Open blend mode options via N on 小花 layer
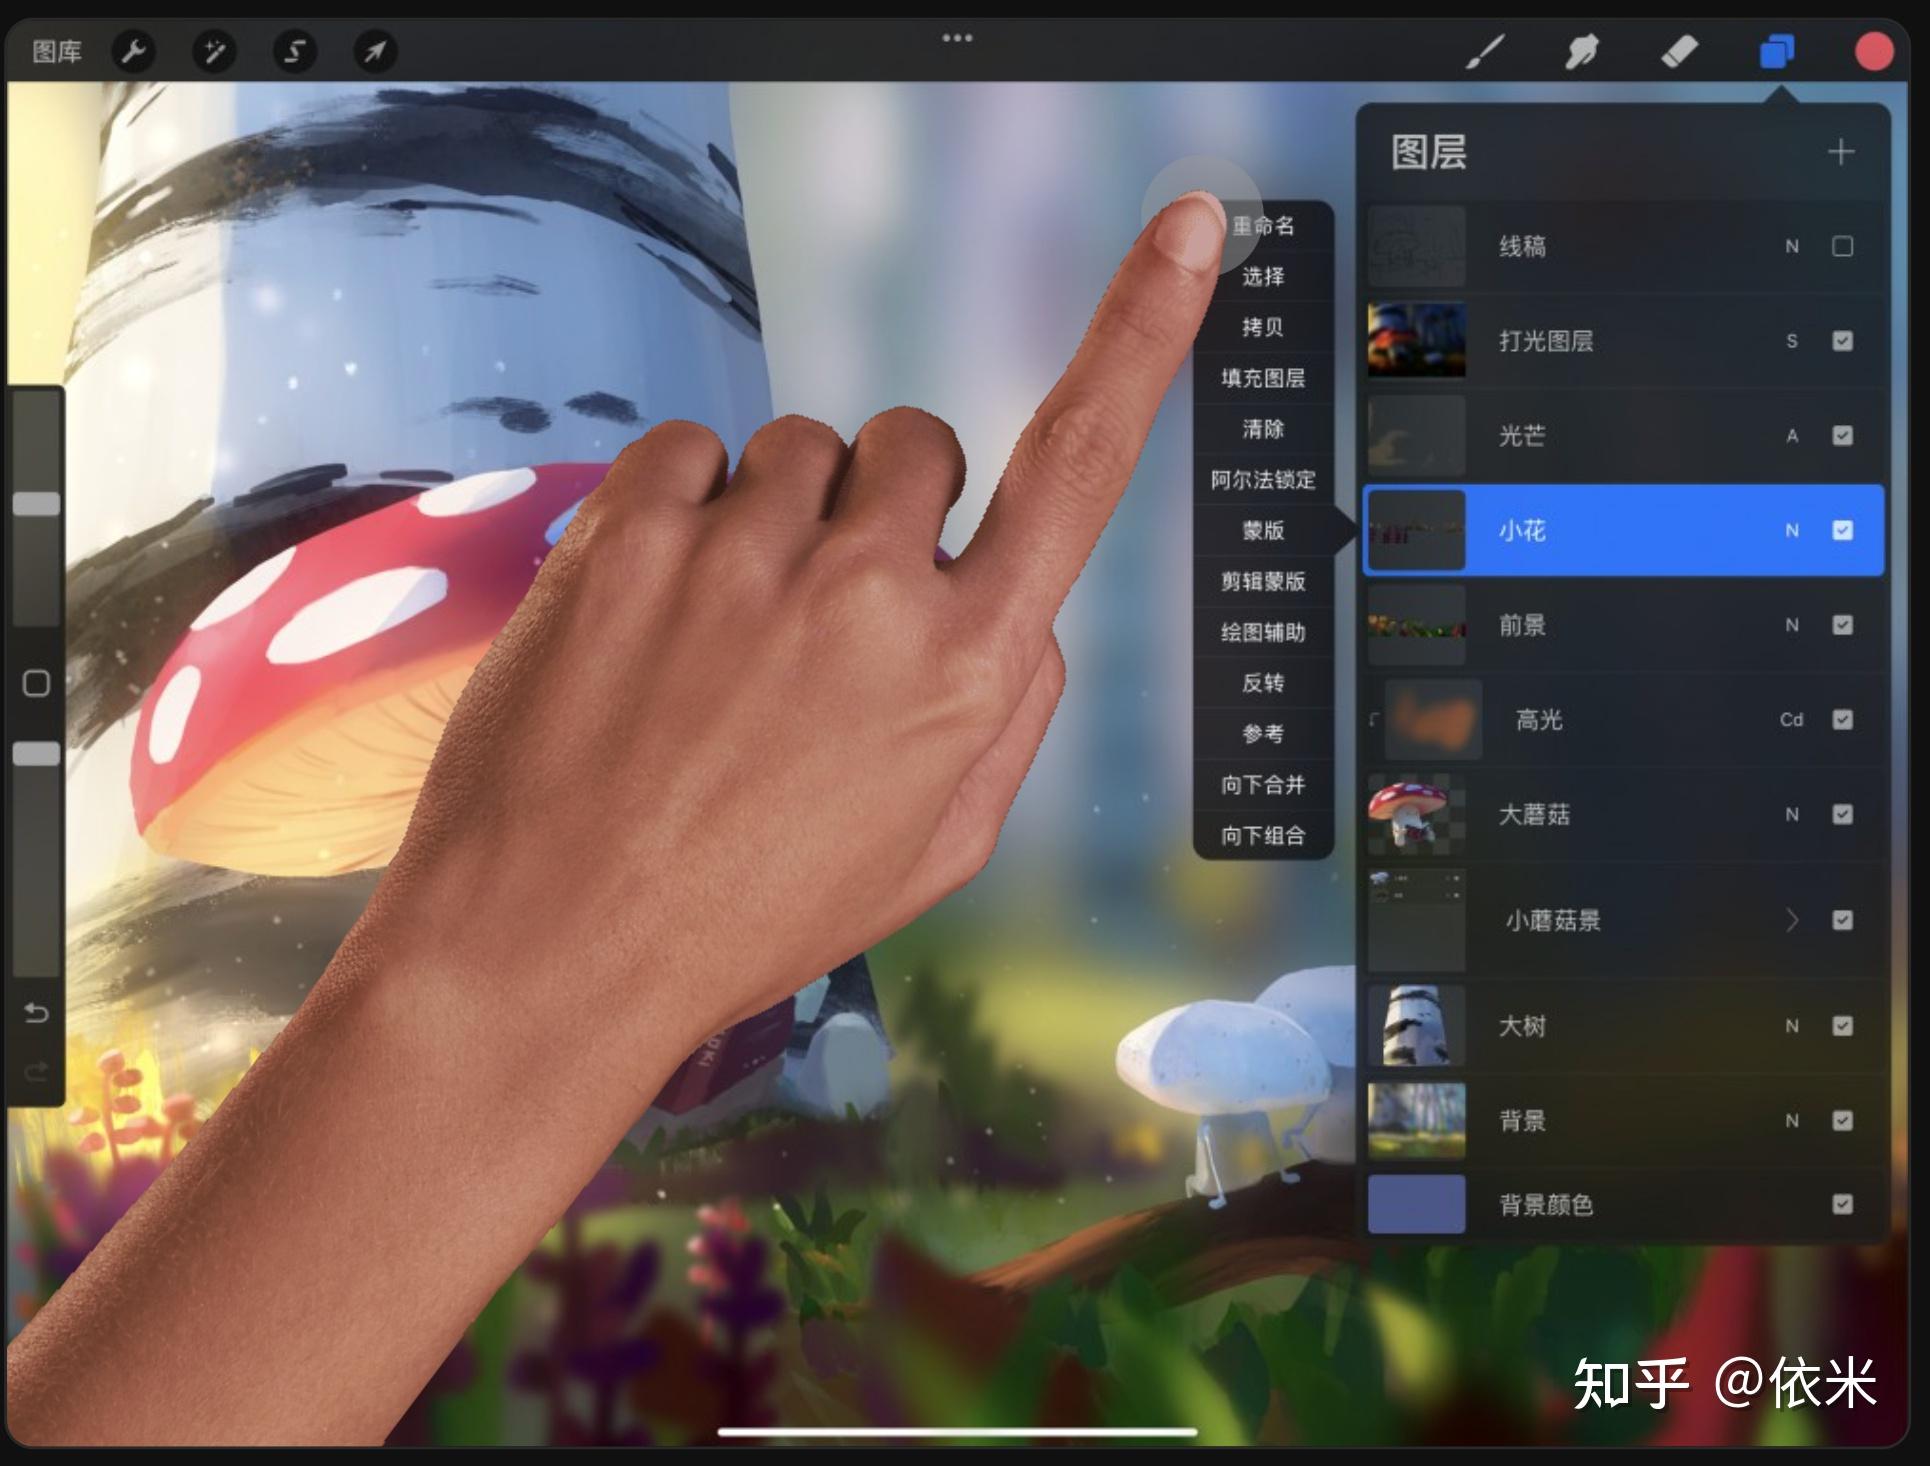Screen dimensions: 1930x1466 [x=1793, y=531]
